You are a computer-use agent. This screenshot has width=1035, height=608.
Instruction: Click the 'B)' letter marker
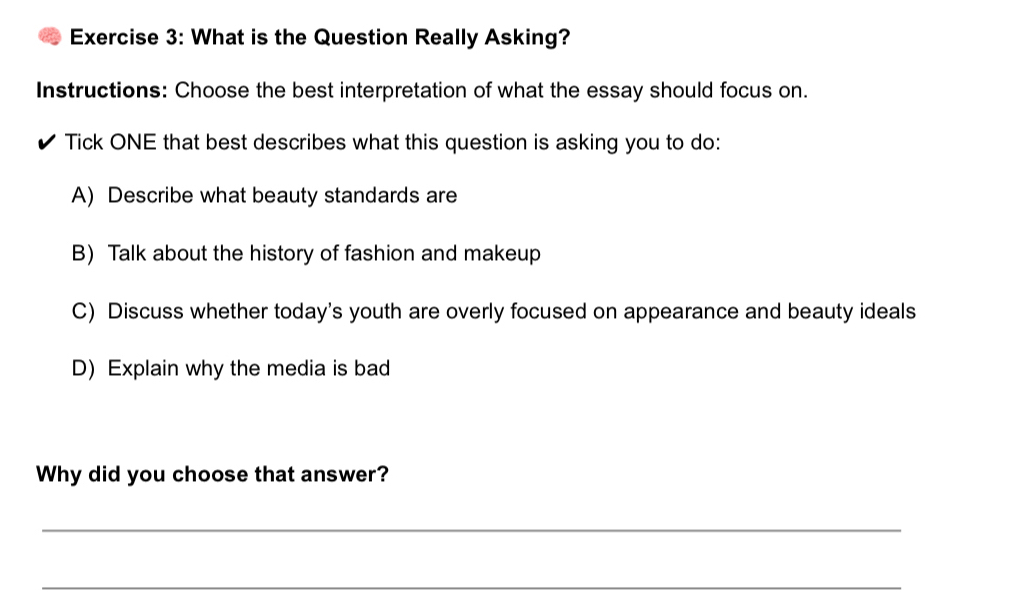tap(83, 254)
